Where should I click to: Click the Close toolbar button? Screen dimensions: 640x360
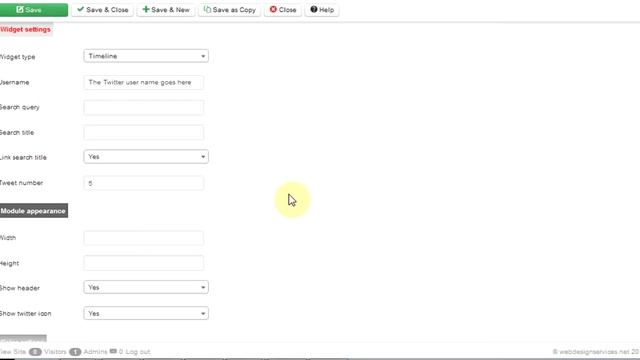click(283, 10)
